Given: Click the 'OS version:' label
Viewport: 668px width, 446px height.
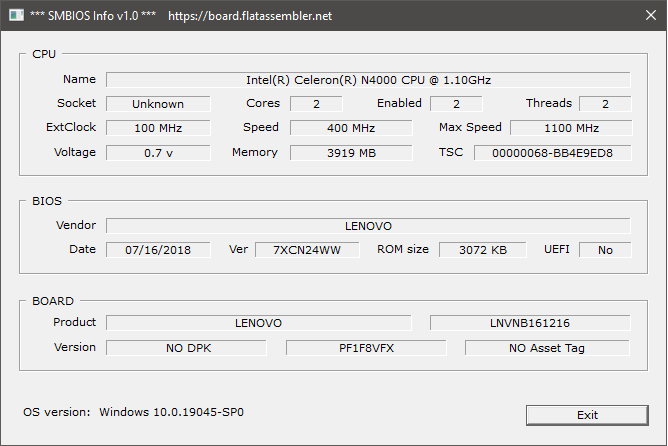Looking at the screenshot, I should tap(57, 412).
